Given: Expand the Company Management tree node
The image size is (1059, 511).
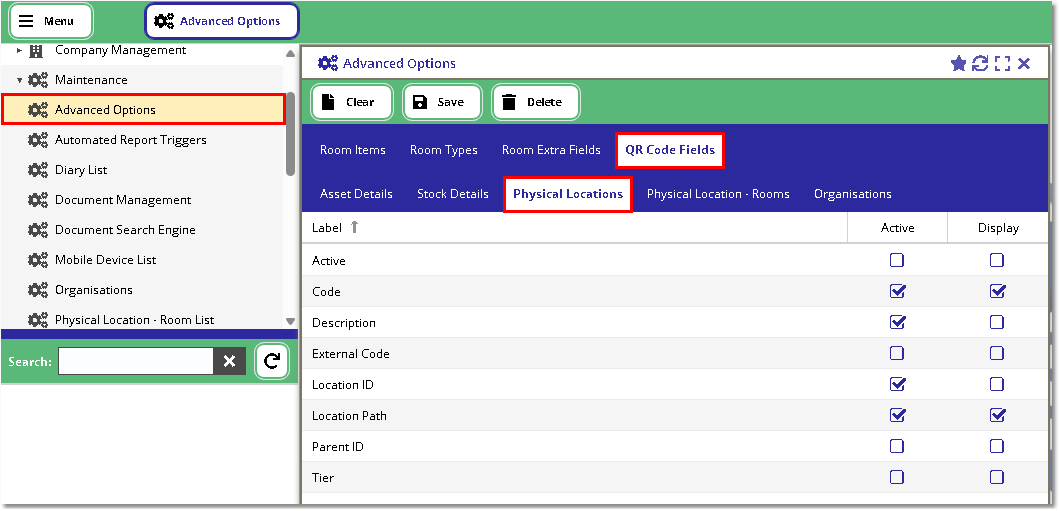Looking at the screenshot, I should pos(19,50).
